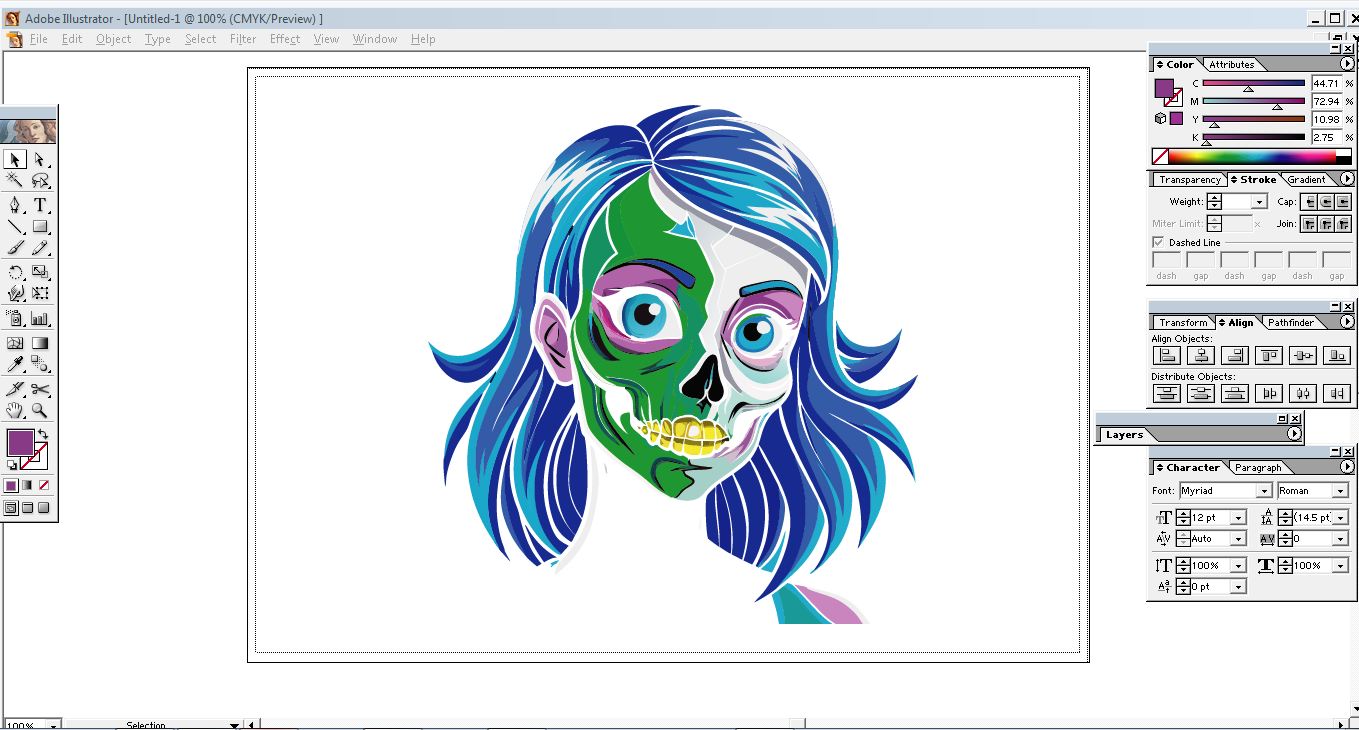The height and width of the screenshot is (730, 1359).
Task: Select the Symbol Sprayer tool
Action: (x=15, y=319)
